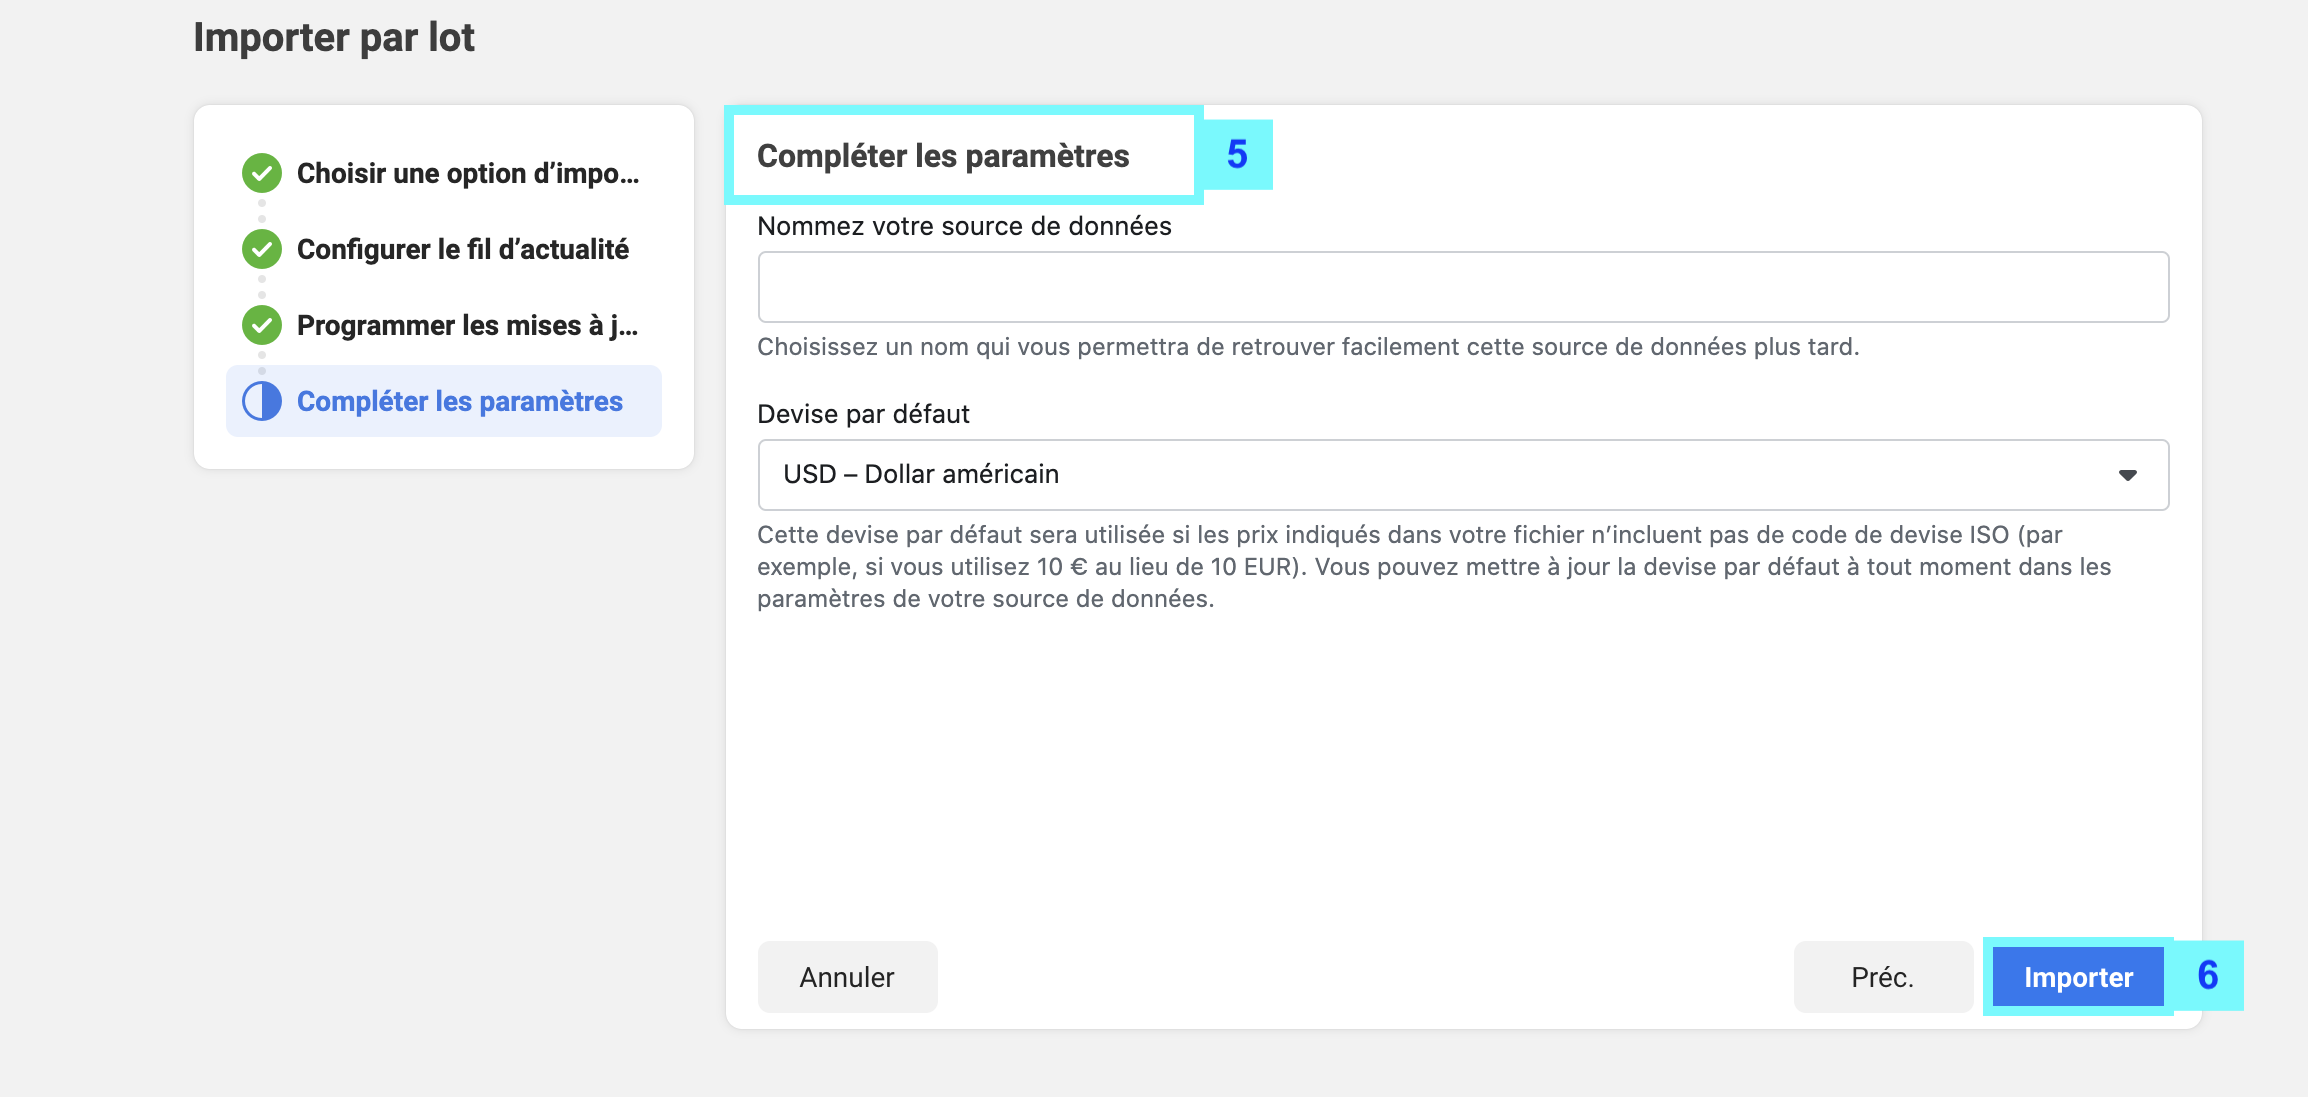Click annotation number 5 badge
The height and width of the screenshot is (1097, 2308).
point(1237,154)
